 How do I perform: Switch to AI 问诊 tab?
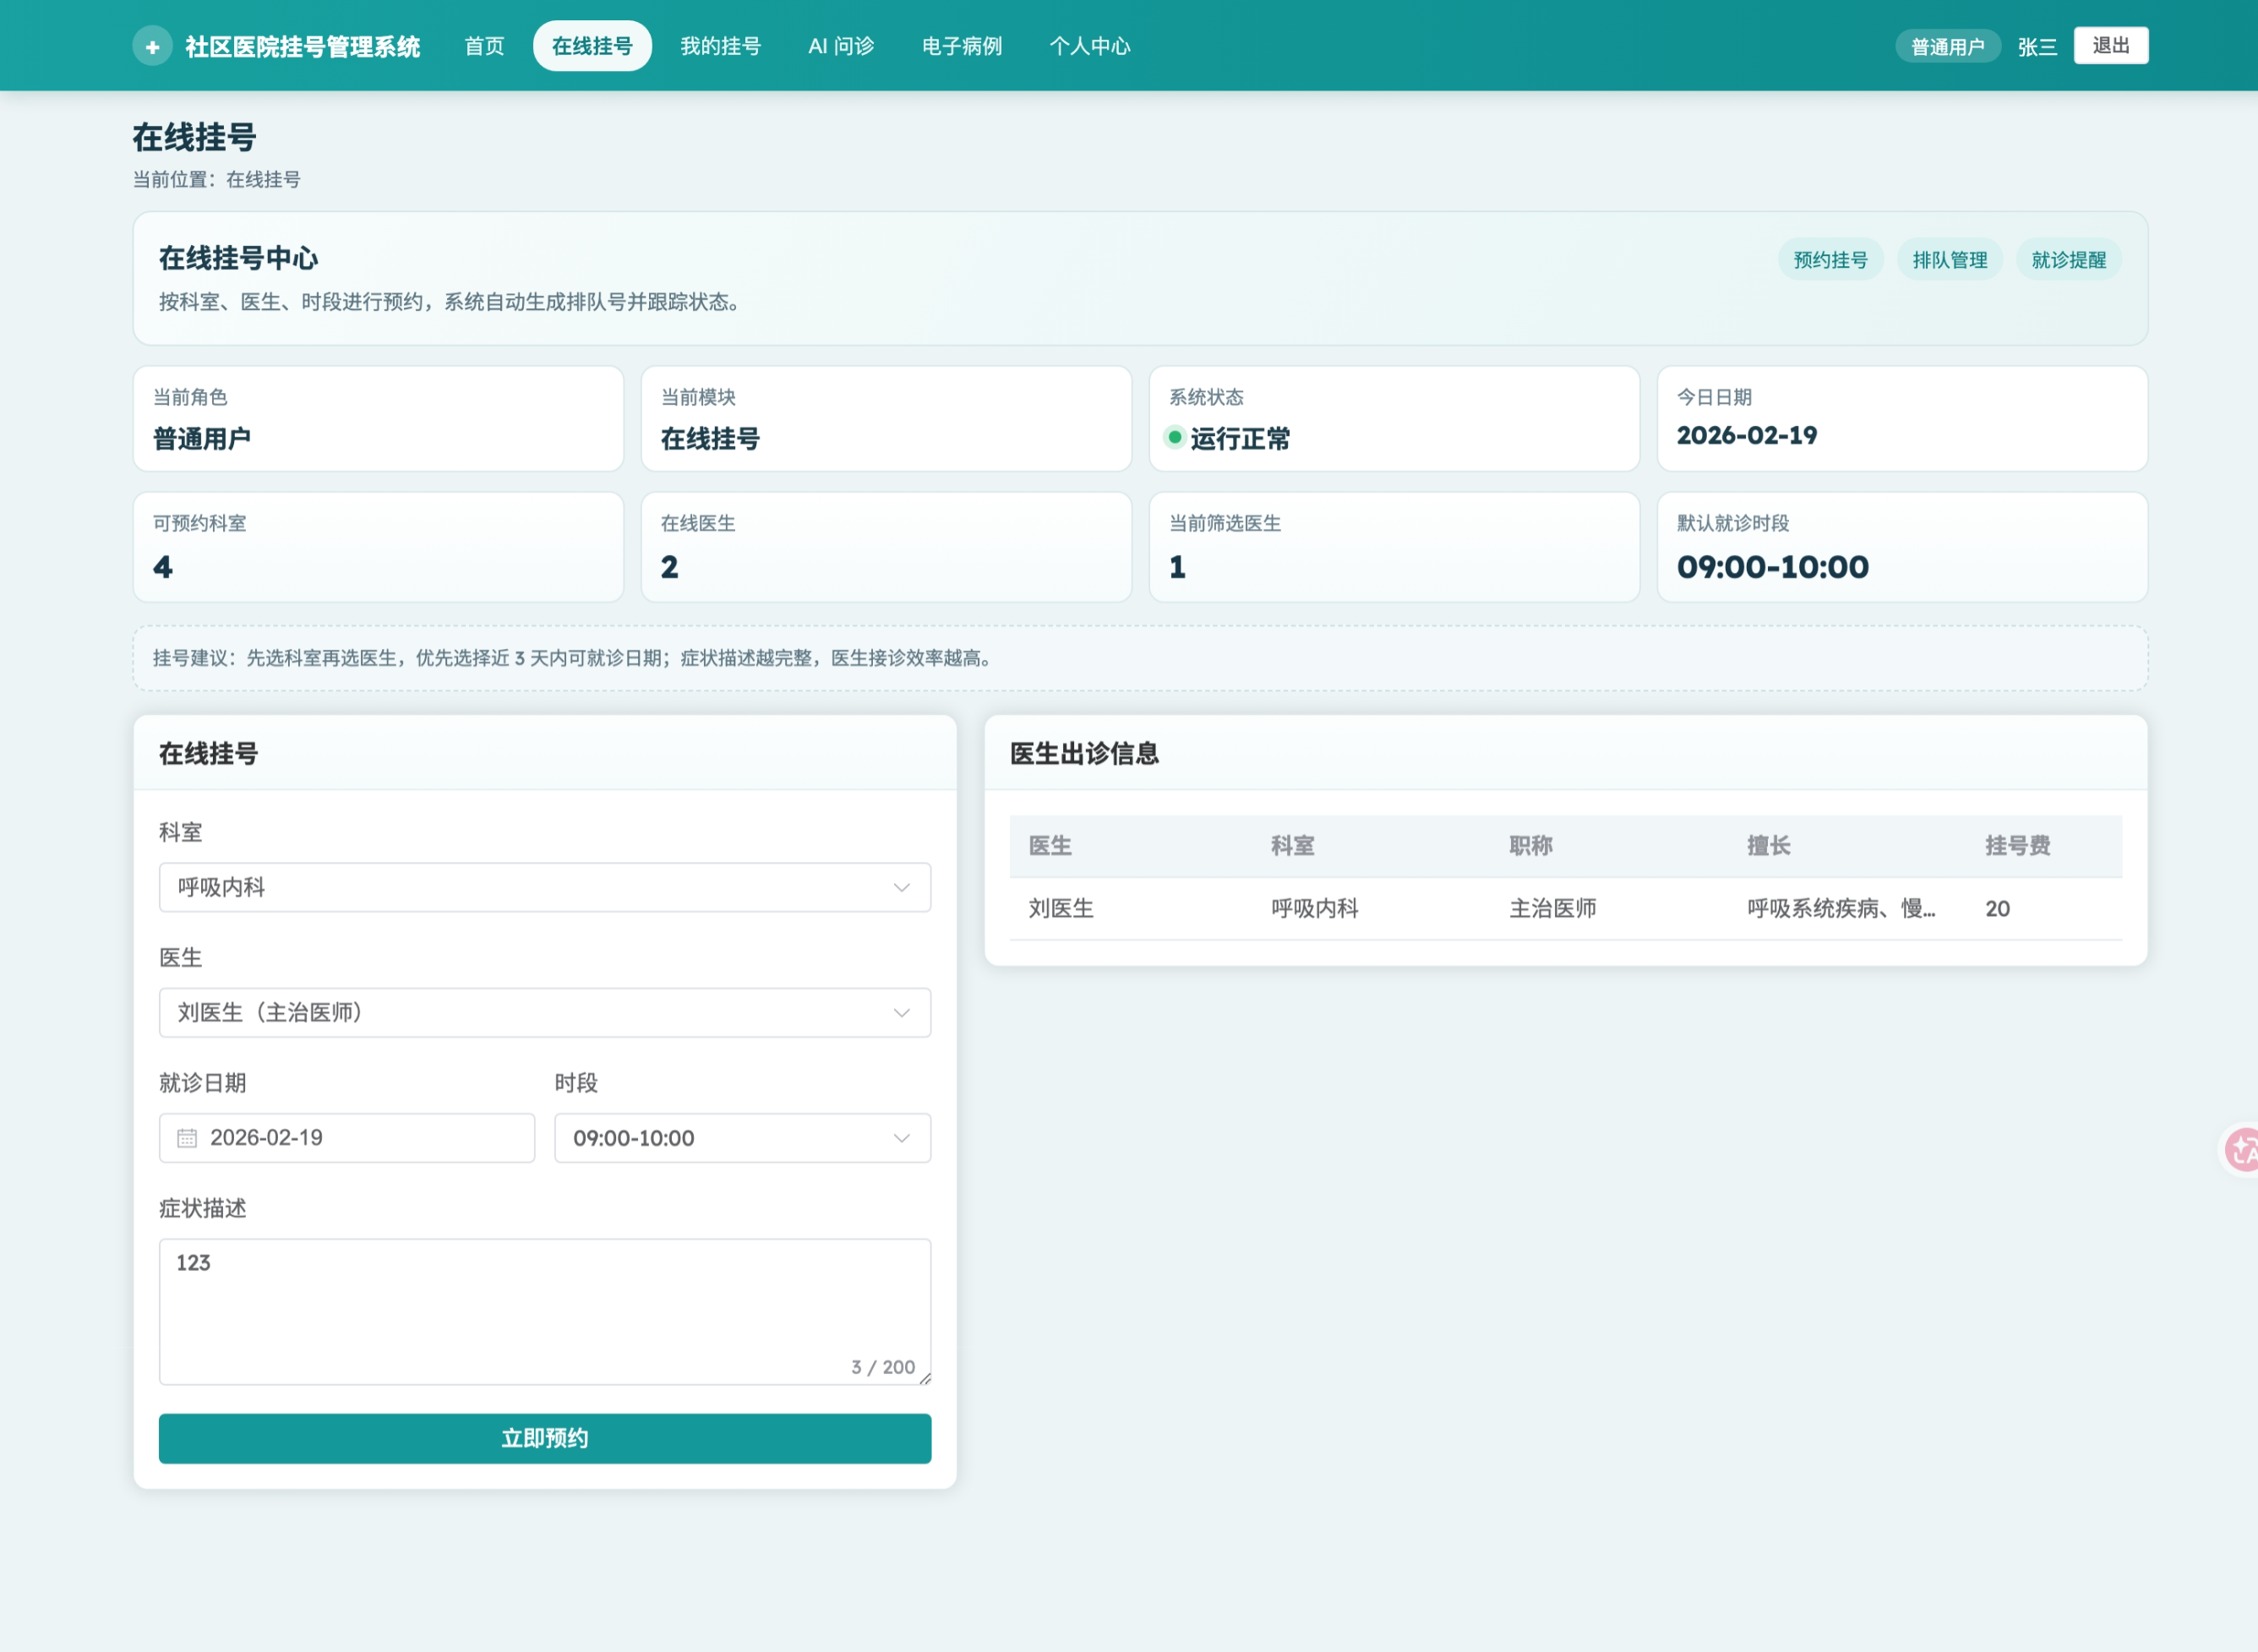click(x=841, y=46)
